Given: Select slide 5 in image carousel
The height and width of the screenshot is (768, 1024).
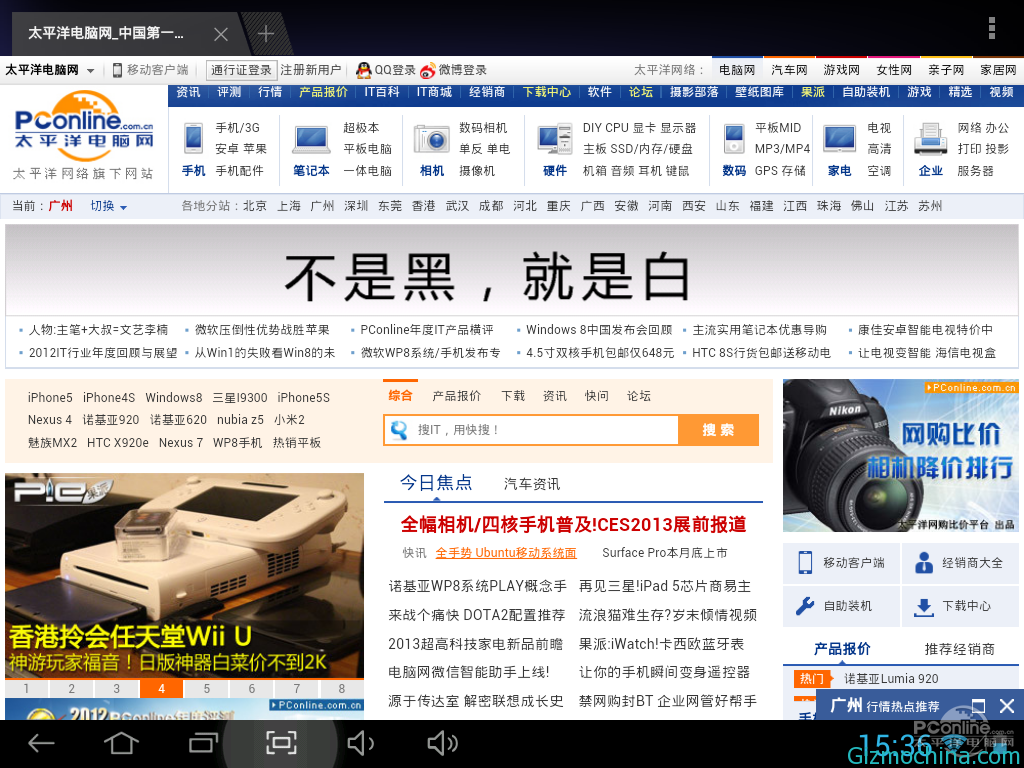Looking at the screenshot, I should pos(207,689).
